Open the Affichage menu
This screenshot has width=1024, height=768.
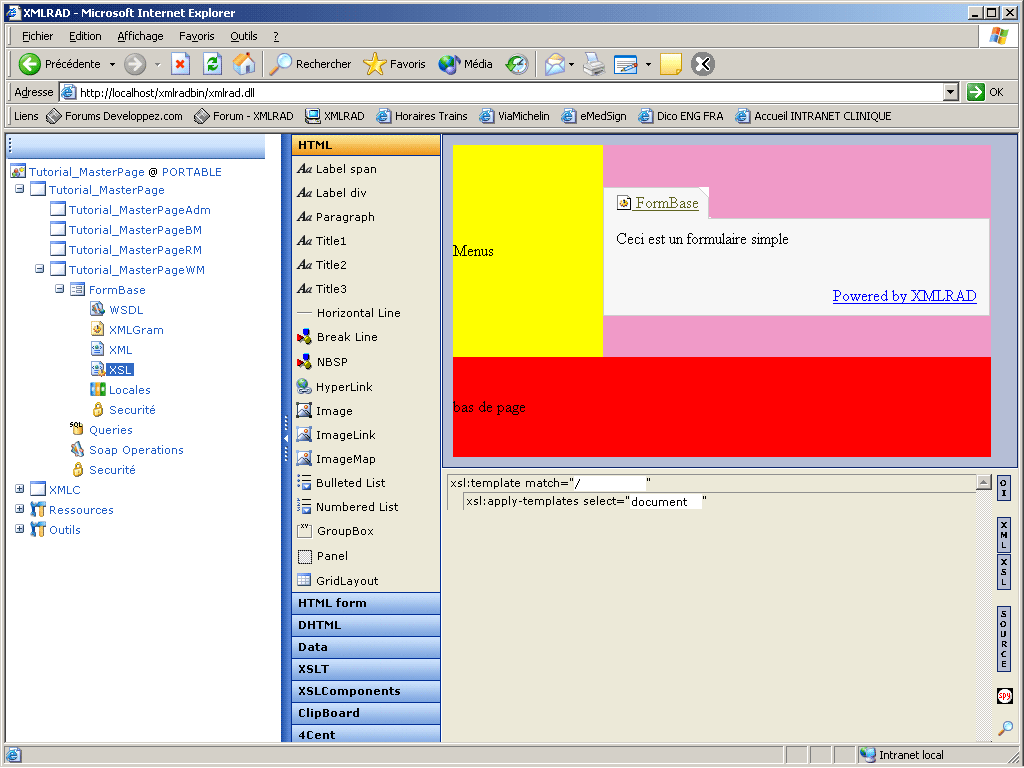140,36
